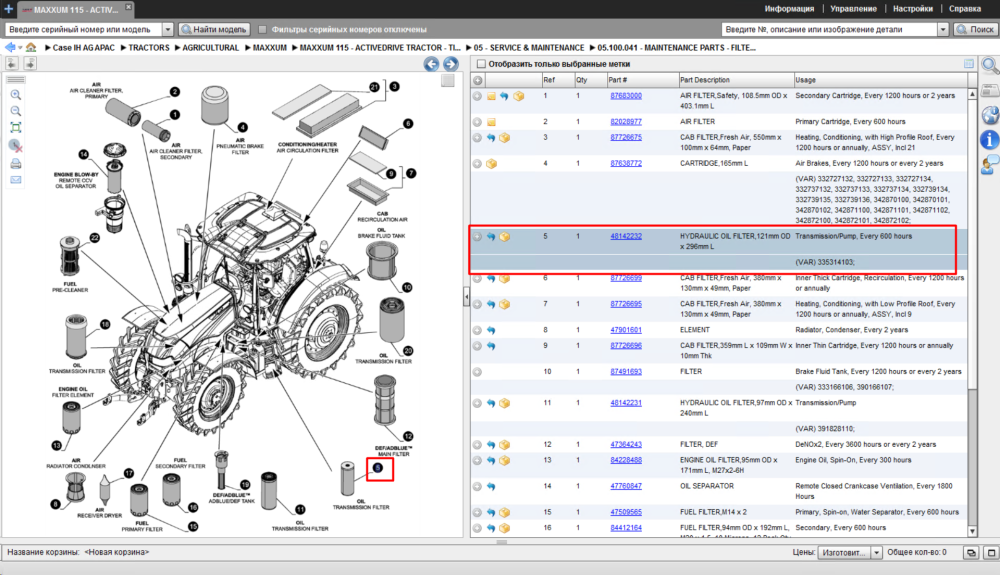Email the diagram via envelope icon
The image size is (1000, 575).
(x=16, y=180)
